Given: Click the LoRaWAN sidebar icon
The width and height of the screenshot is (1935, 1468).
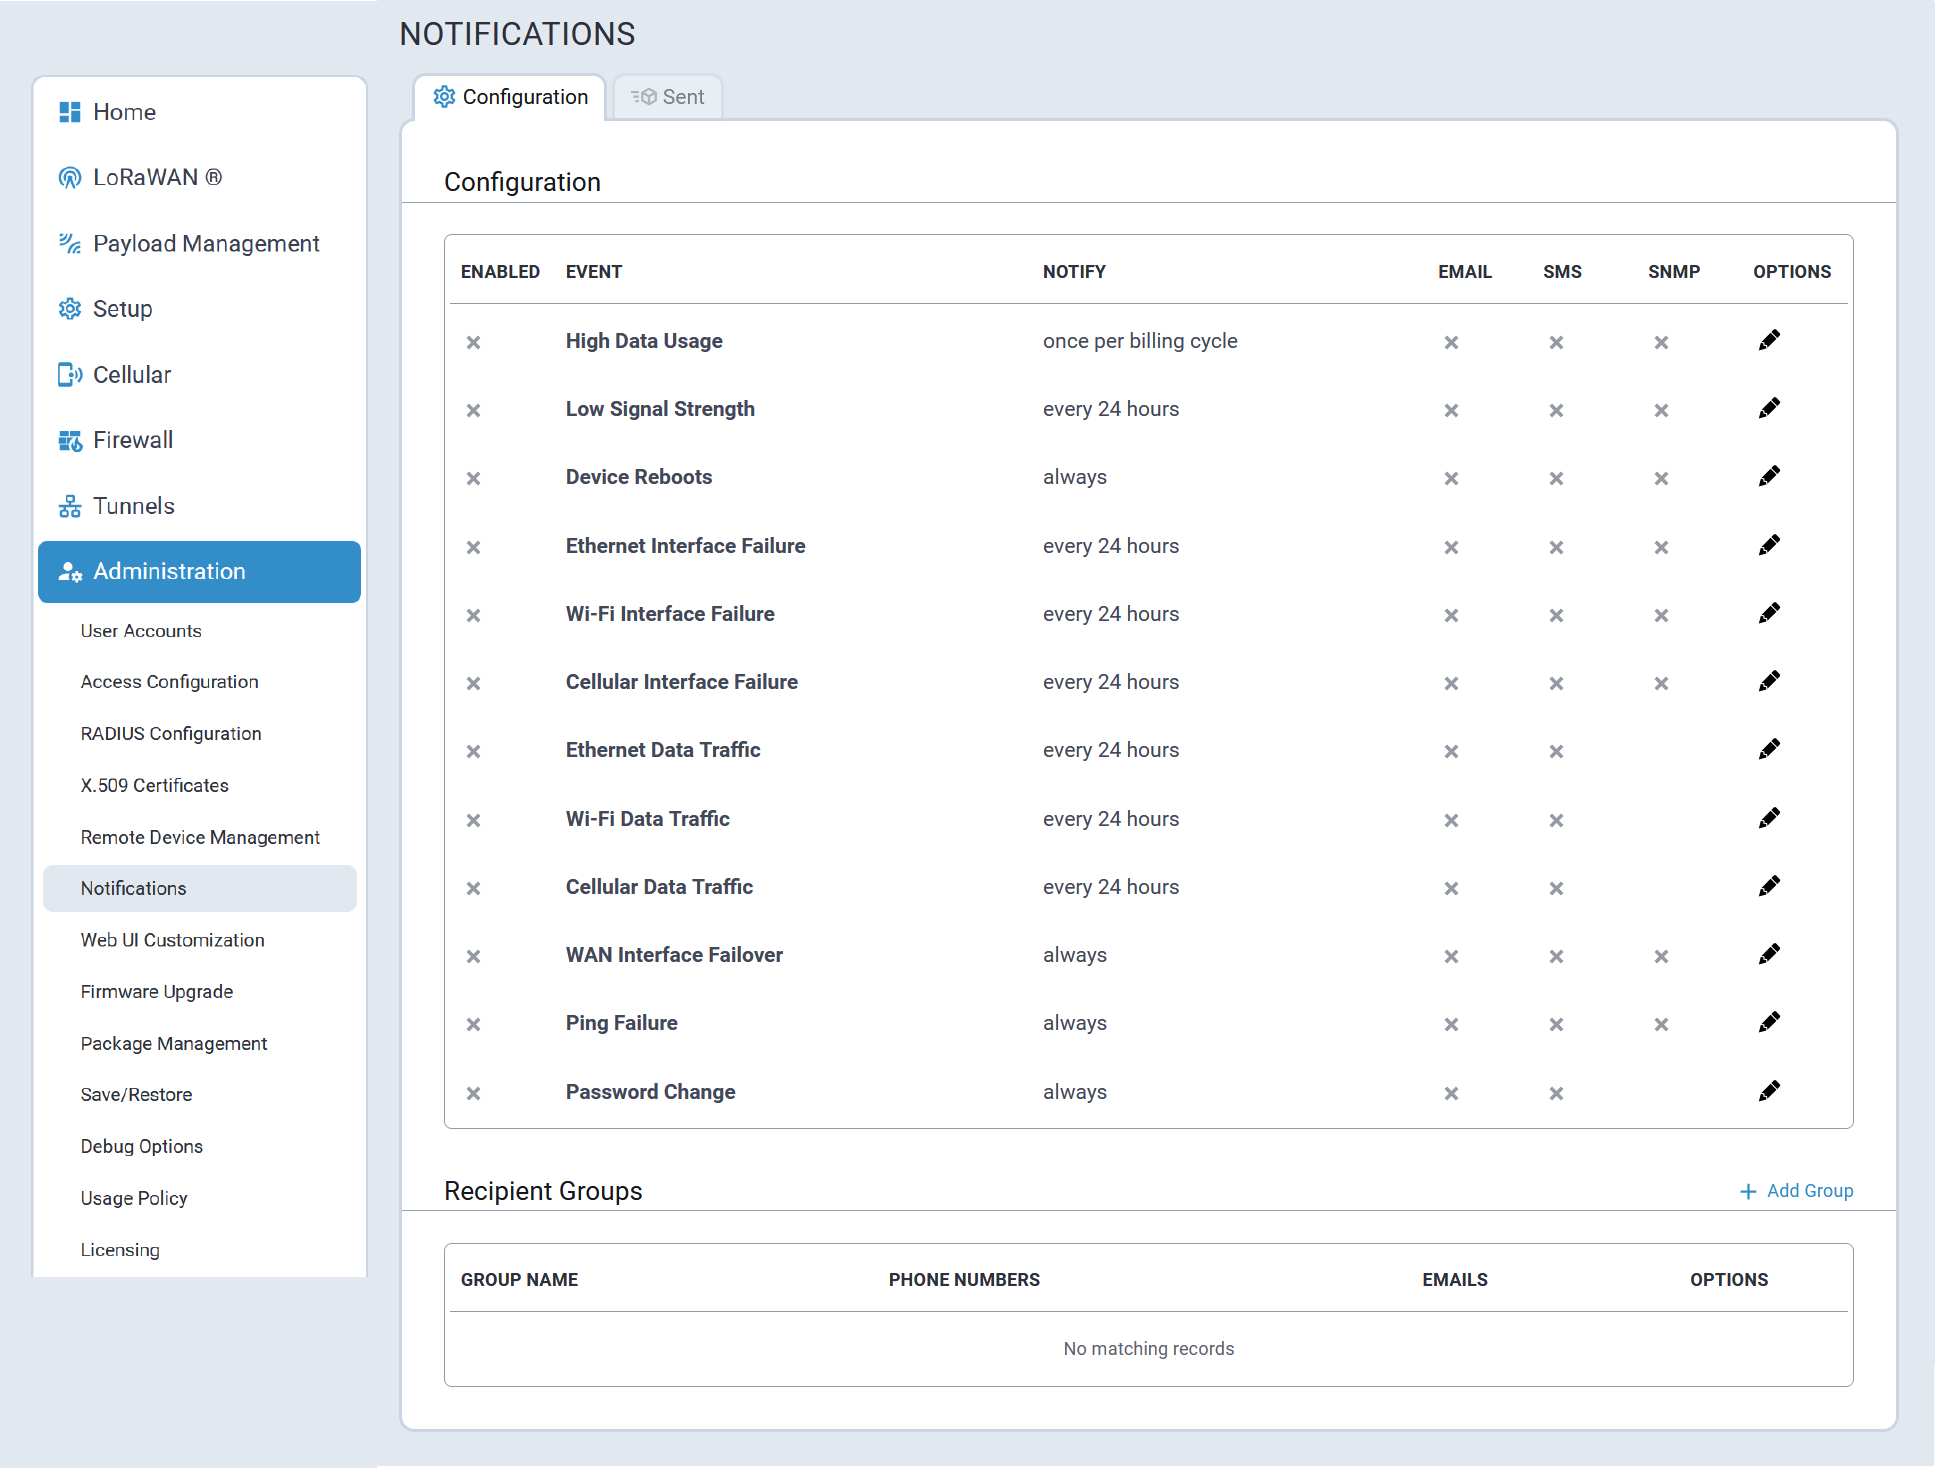Looking at the screenshot, I should 69,178.
